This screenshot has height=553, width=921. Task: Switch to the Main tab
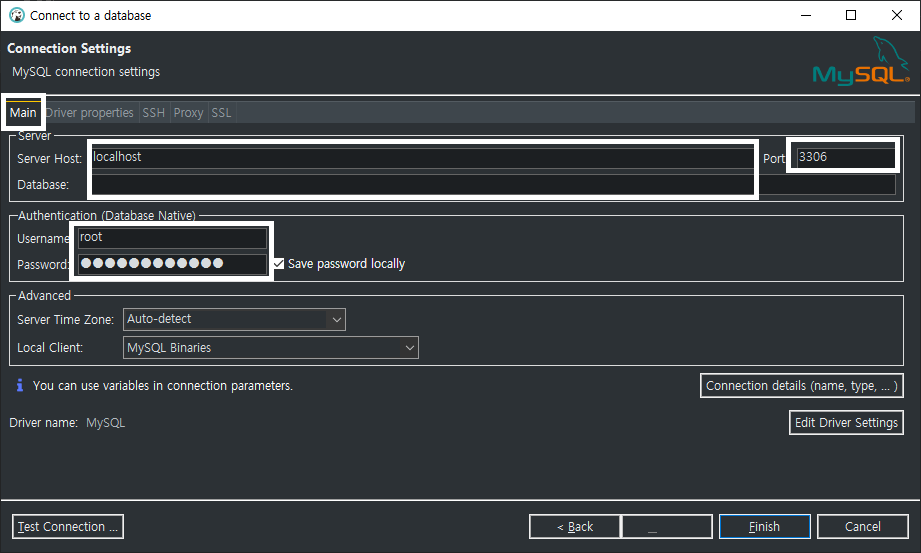(x=23, y=112)
